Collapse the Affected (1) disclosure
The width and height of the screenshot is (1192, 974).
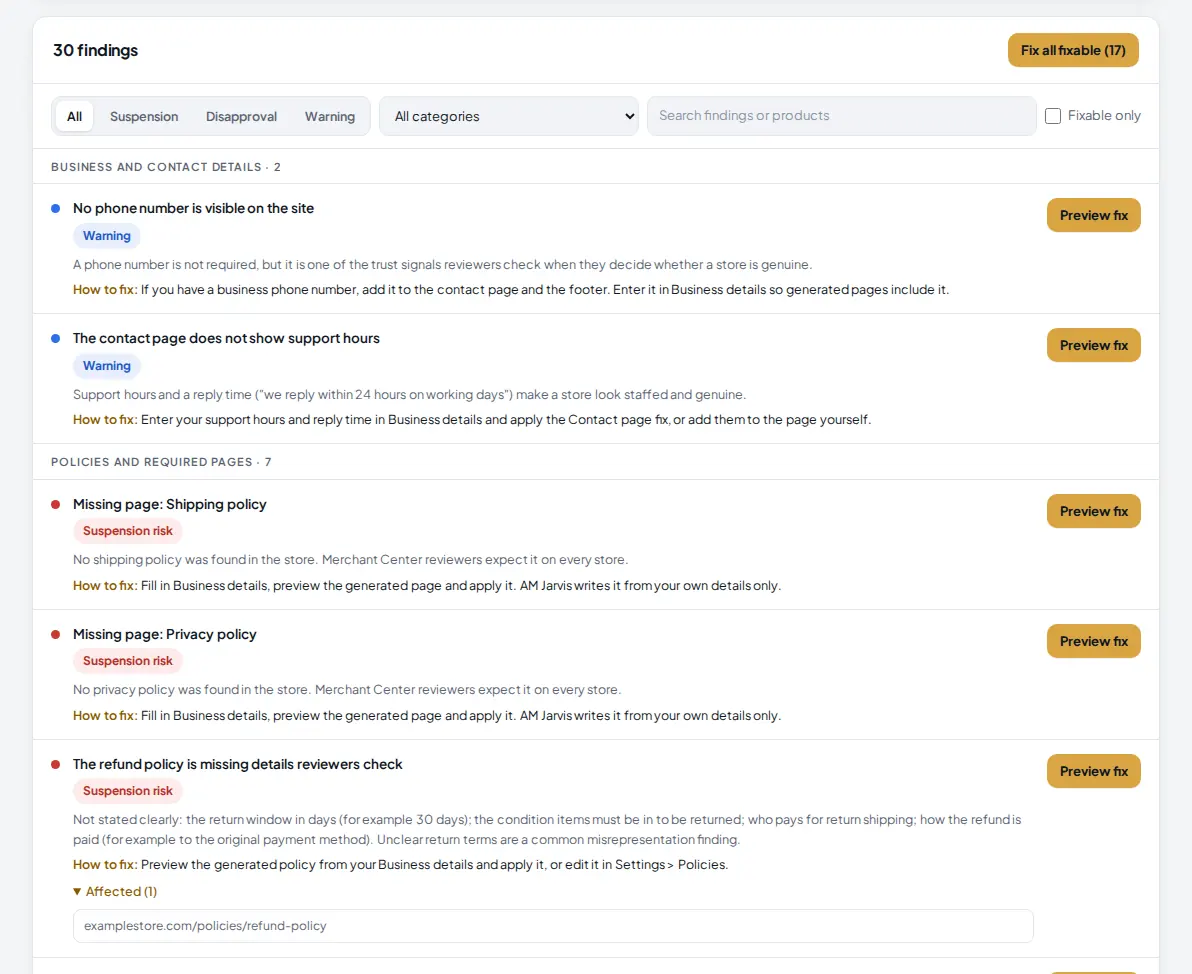115,891
